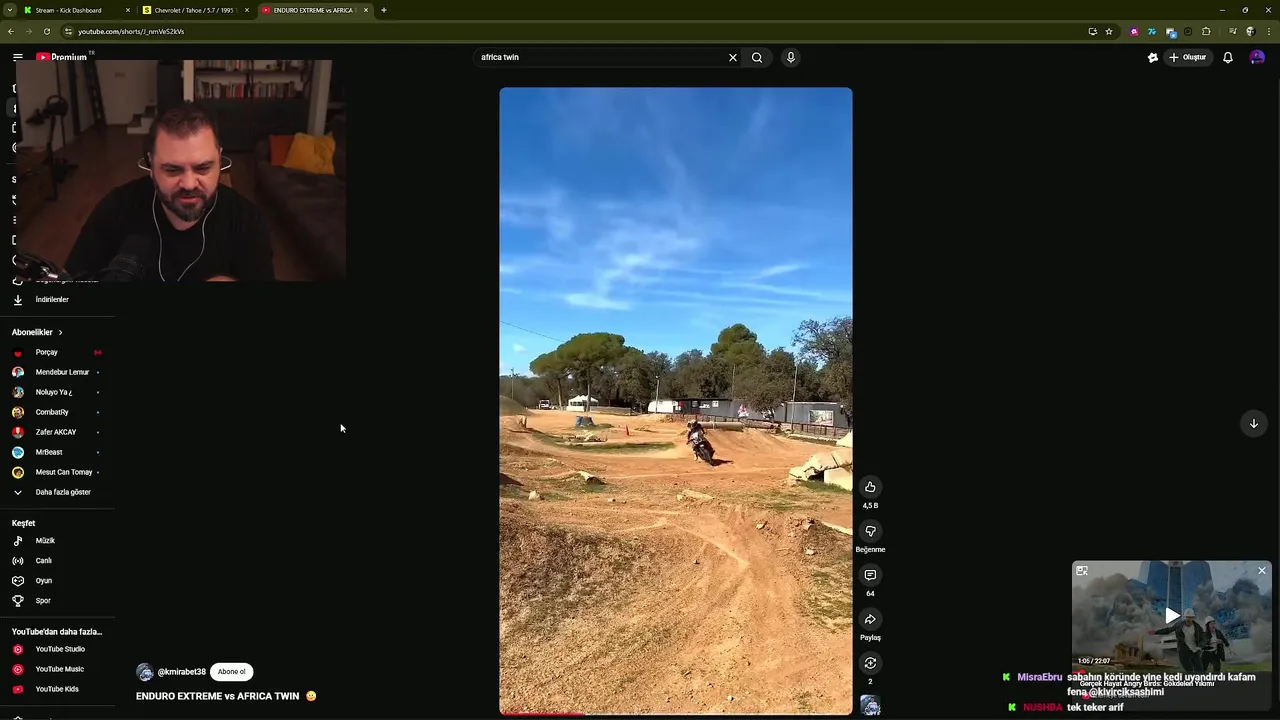Close the 'ENDURO EXTREME vs AFRICA' tab

pyautogui.click(x=366, y=10)
